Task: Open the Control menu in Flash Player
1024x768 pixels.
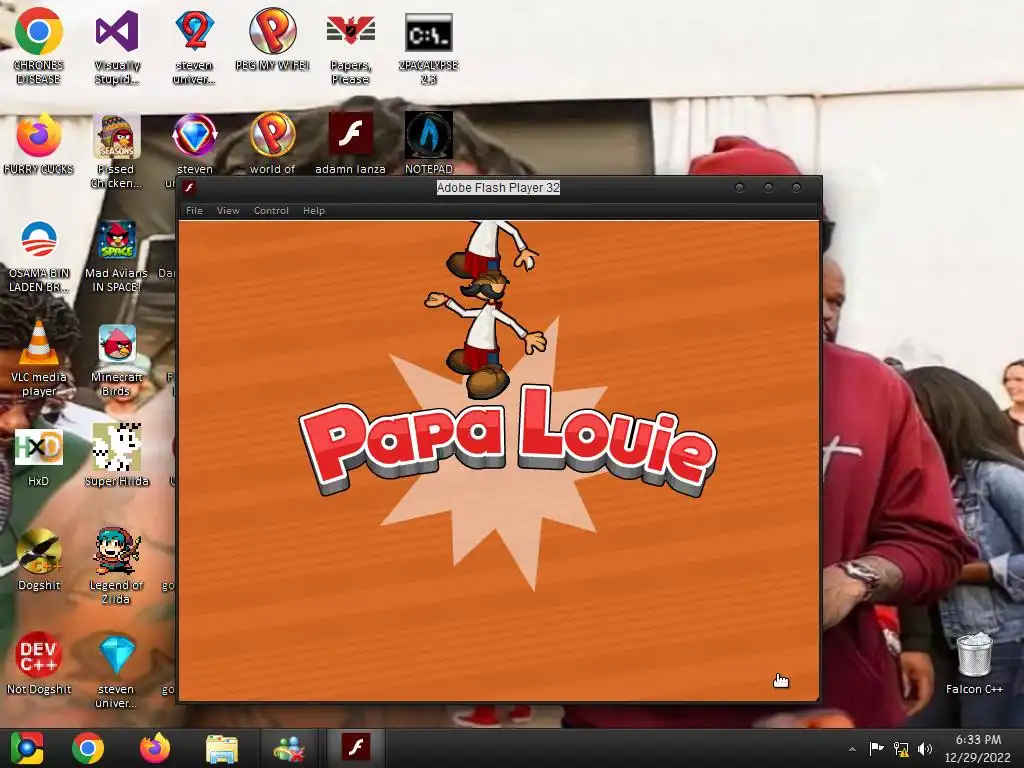Action: tap(271, 210)
